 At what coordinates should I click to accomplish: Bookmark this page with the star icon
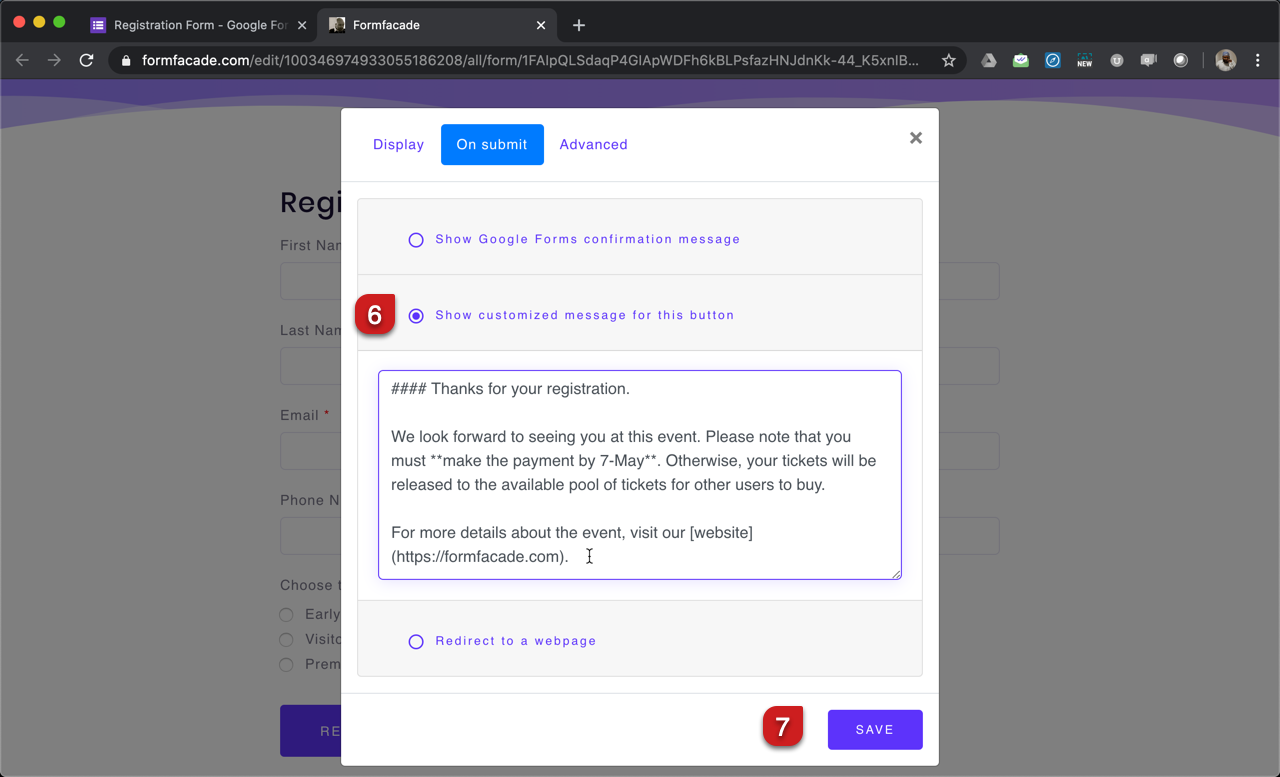tap(948, 61)
